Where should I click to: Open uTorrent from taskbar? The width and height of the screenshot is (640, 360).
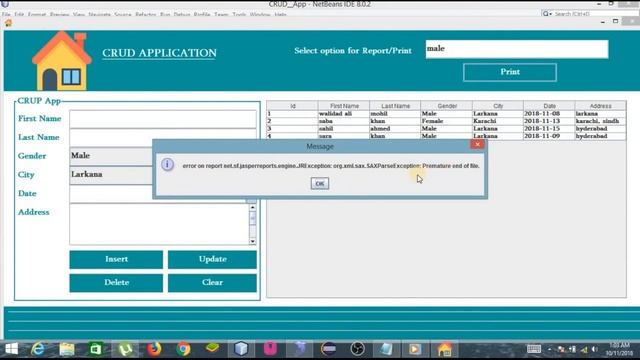click(125, 349)
